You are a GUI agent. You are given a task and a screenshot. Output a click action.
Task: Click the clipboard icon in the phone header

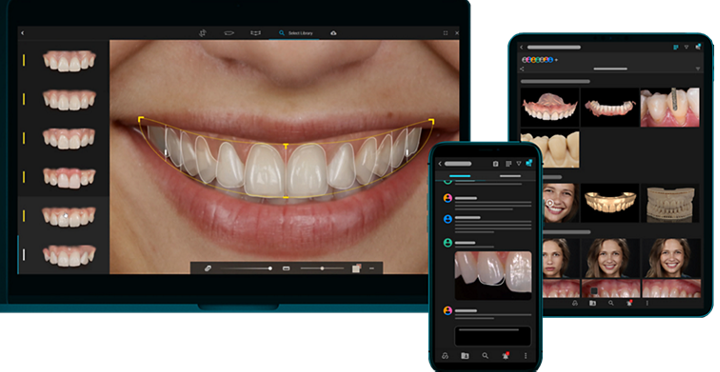[x=495, y=164]
